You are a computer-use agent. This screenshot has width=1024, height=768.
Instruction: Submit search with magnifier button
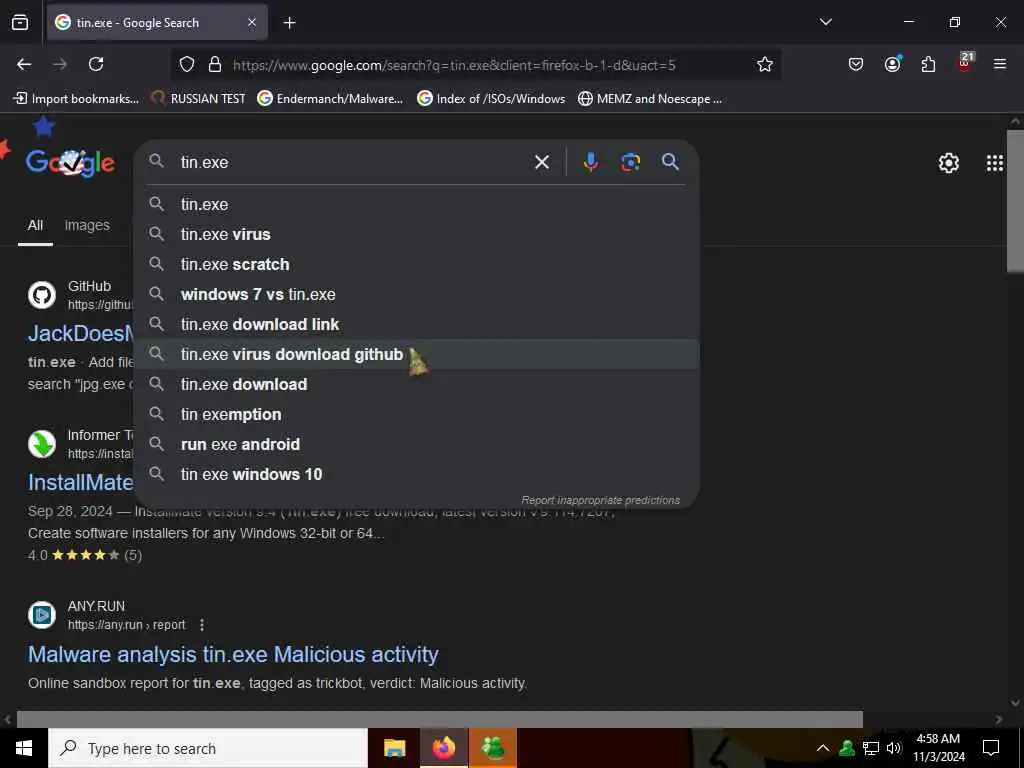coord(670,162)
